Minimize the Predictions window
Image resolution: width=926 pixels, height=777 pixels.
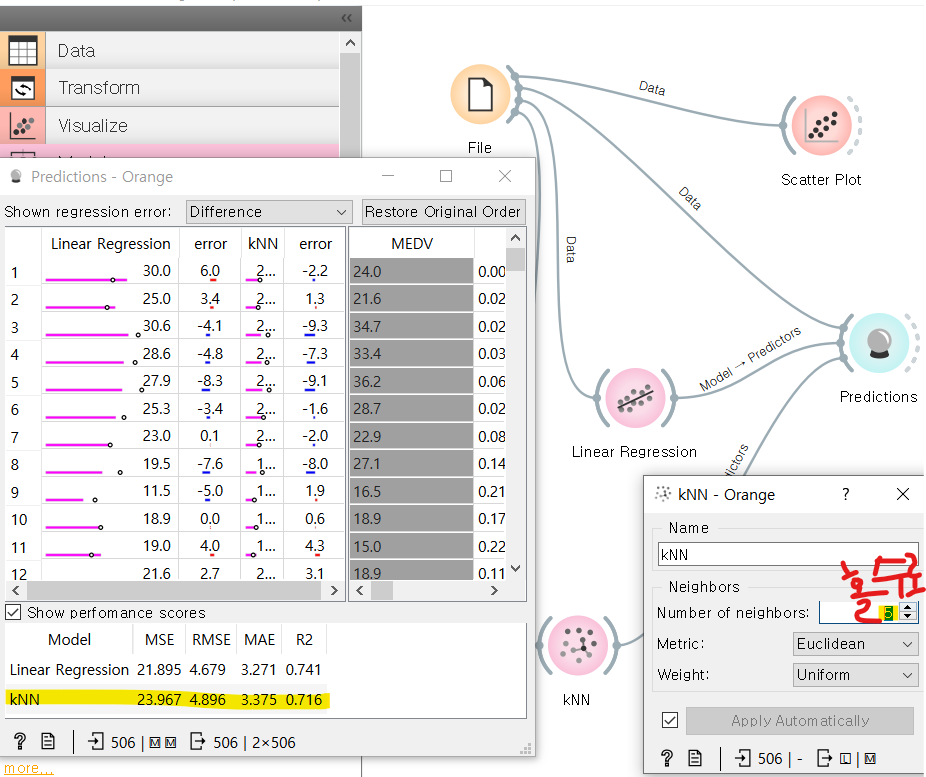[x=388, y=176]
